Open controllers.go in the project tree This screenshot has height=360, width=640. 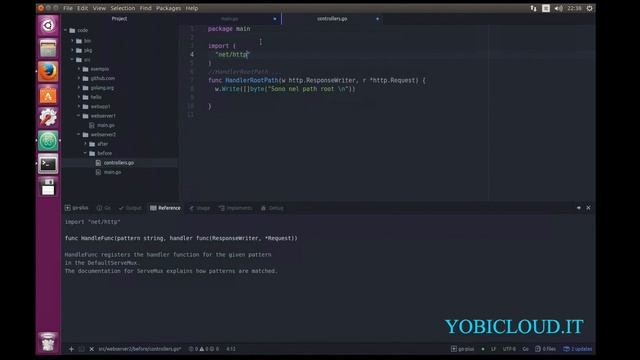[x=120, y=163]
